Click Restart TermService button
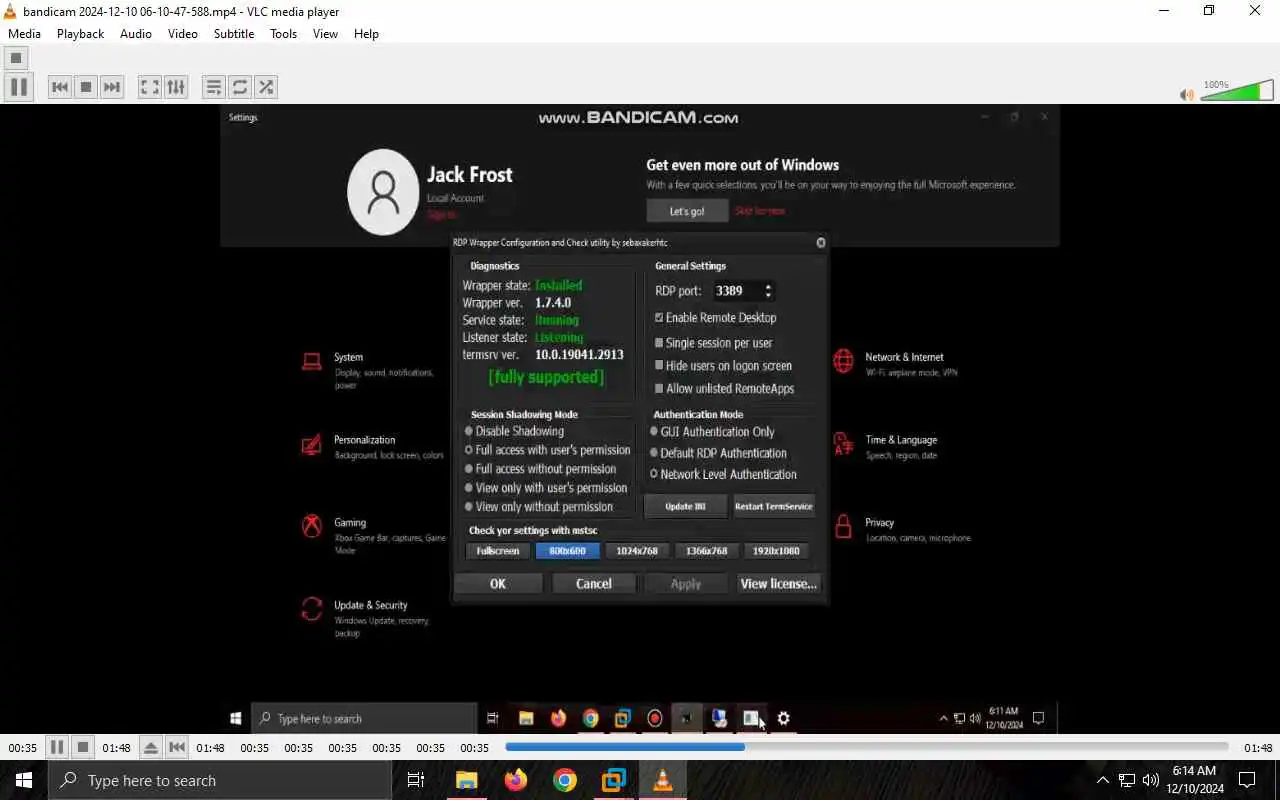 (774, 507)
